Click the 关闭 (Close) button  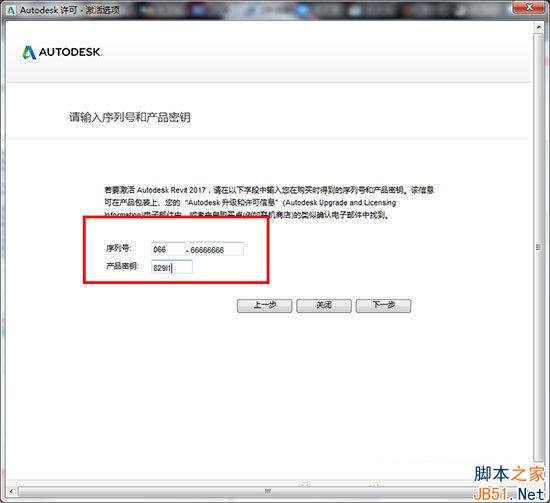[x=324, y=306]
